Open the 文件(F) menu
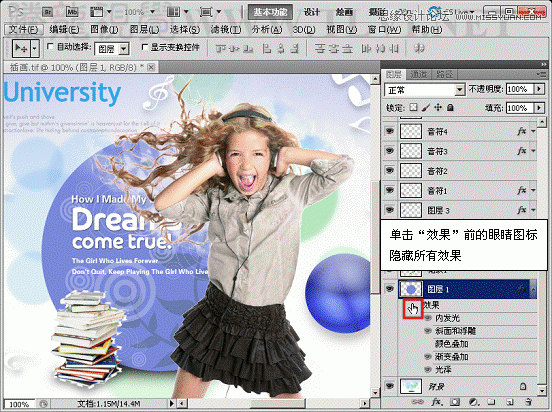Image resolution: width=552 pixels, height=412 pixels. tap(24, 30)
